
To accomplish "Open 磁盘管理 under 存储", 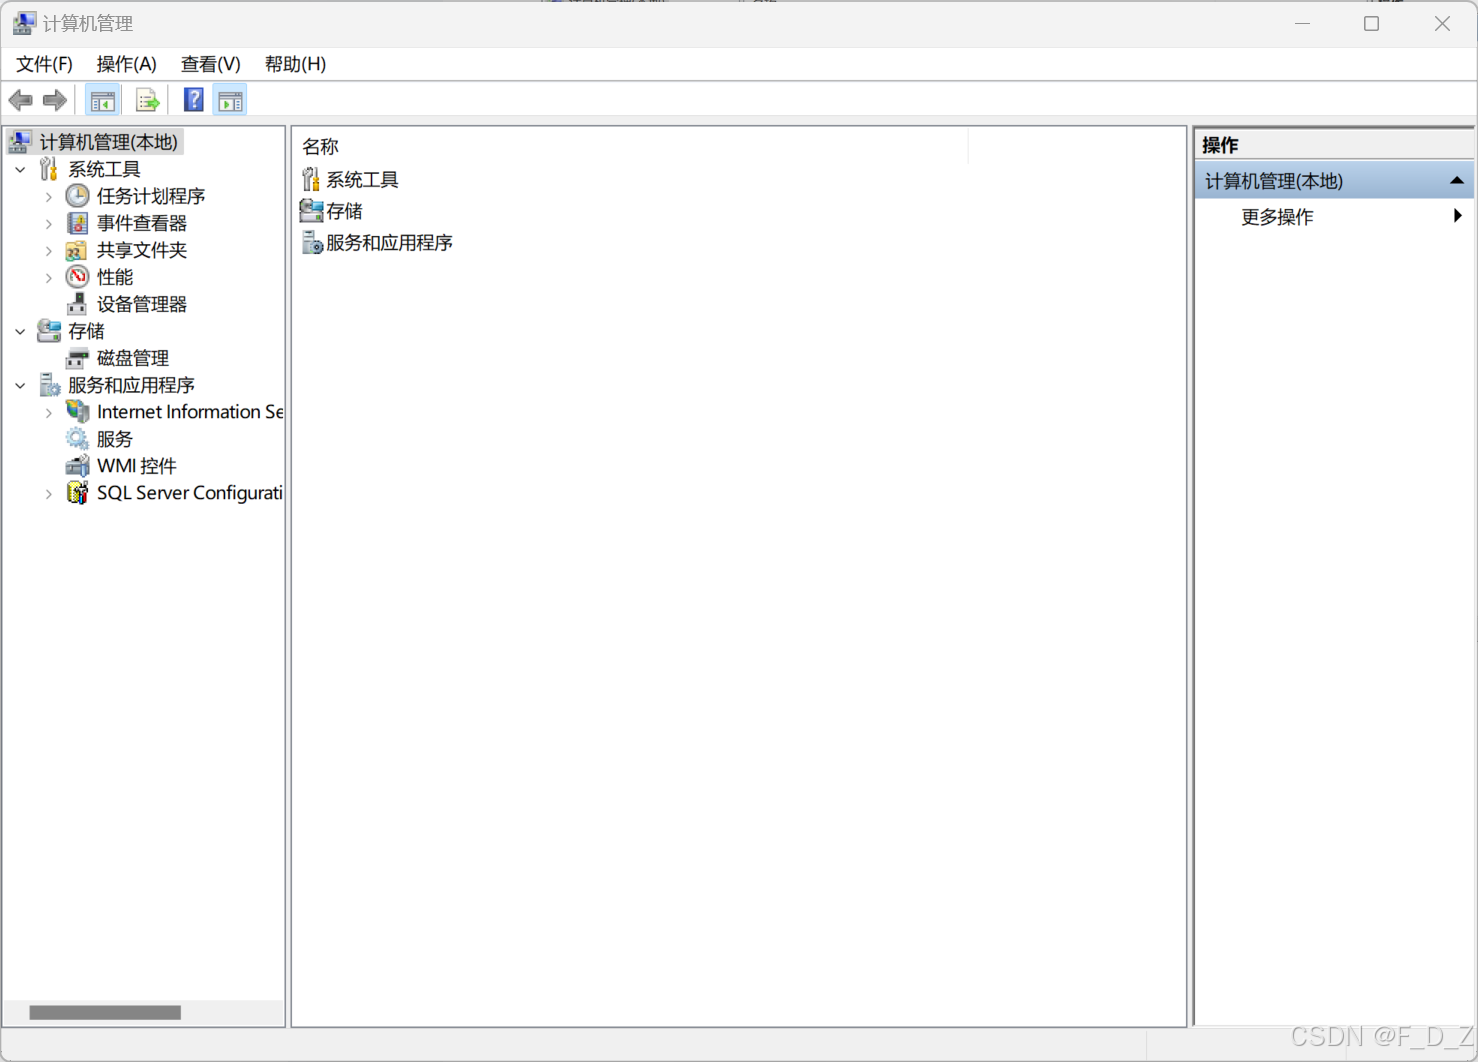I will (132, 358).
